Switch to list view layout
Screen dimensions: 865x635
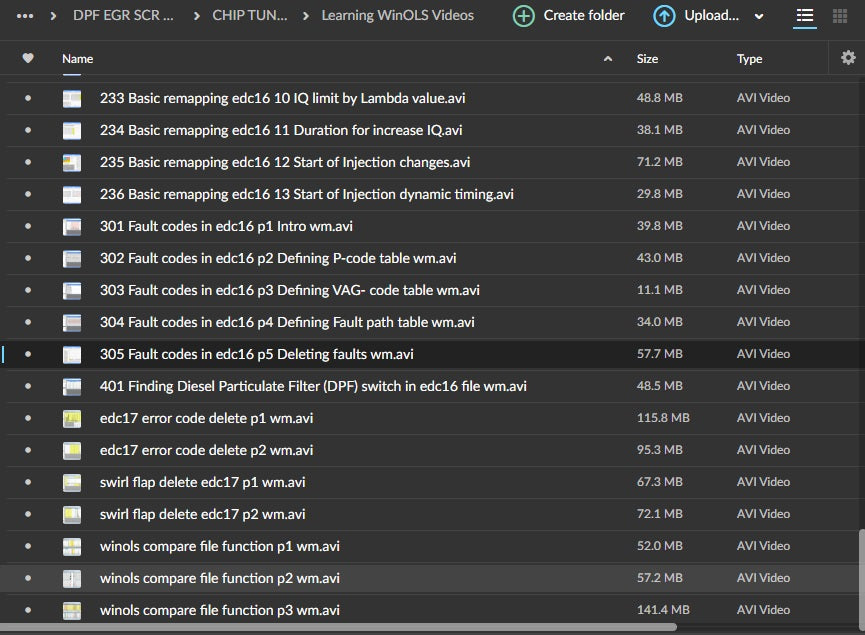(x=804, y=16)
